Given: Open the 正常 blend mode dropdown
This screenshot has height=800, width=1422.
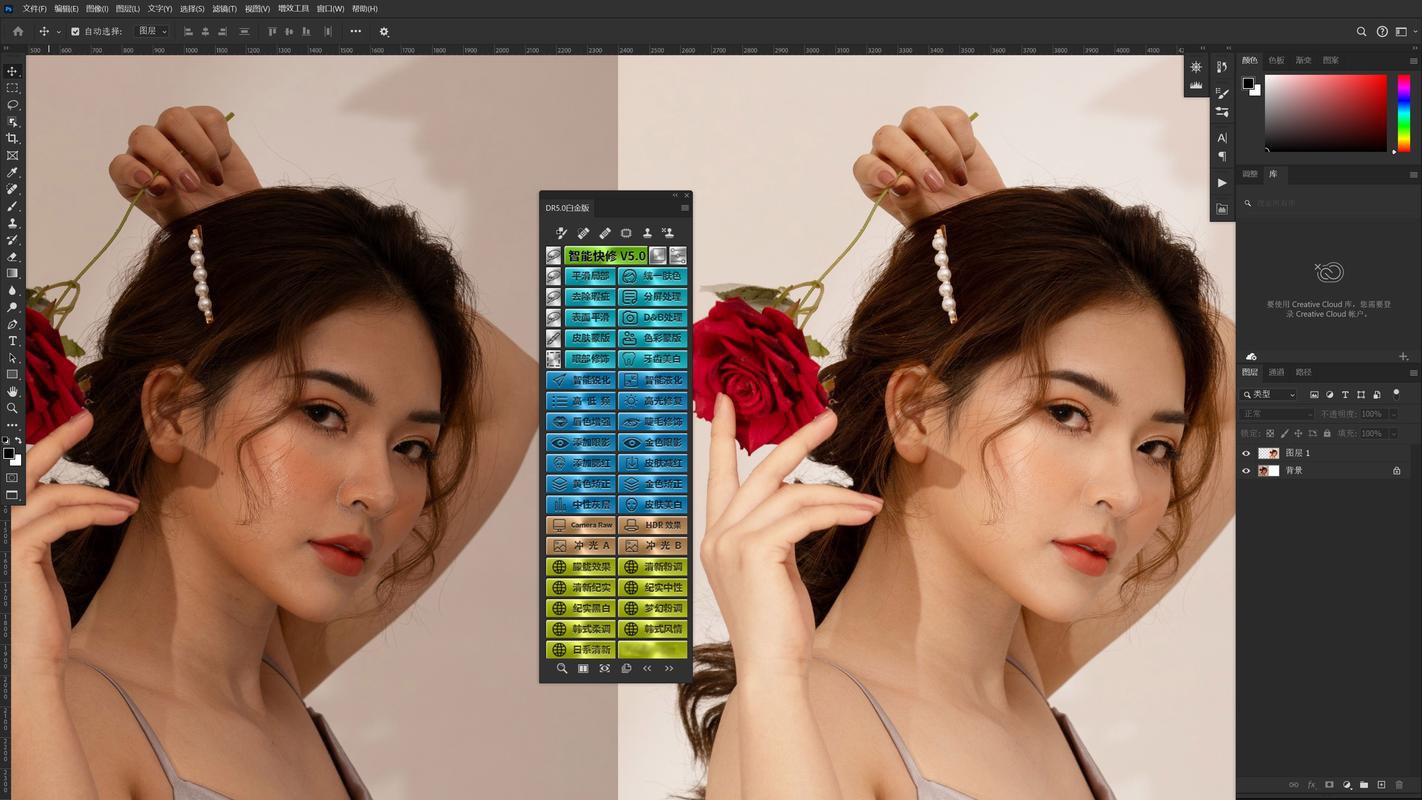Looking at the screenshot, I should 1277,414.
